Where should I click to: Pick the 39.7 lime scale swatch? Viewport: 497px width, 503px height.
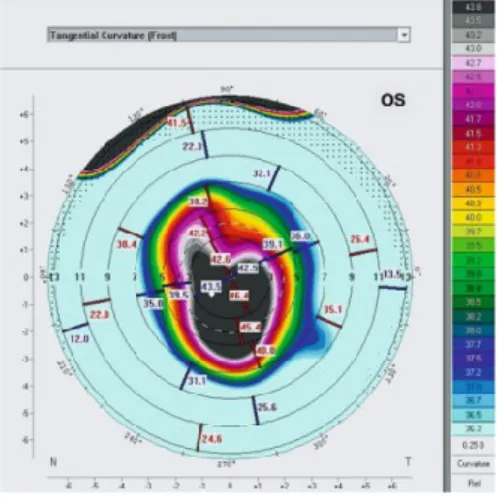[473, 231]
